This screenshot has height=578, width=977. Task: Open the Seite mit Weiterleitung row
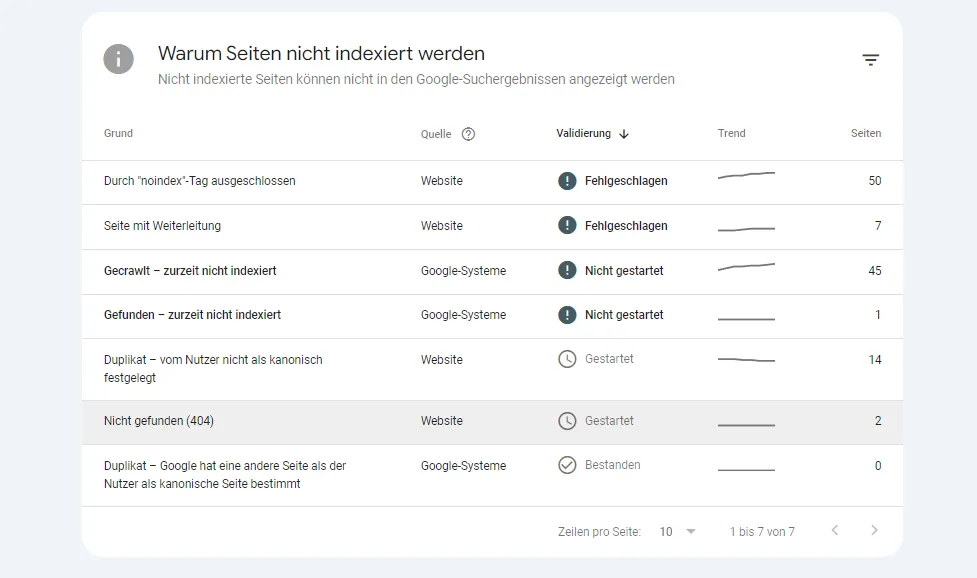click(492, 227)
